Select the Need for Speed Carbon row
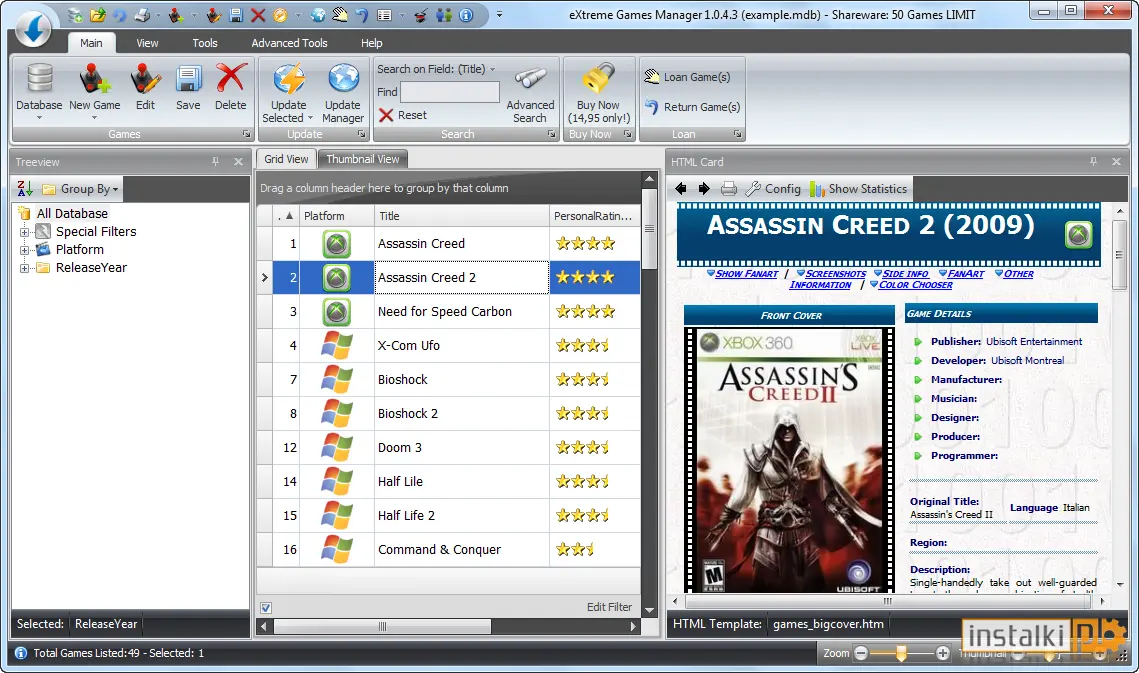 coord(449,312)
